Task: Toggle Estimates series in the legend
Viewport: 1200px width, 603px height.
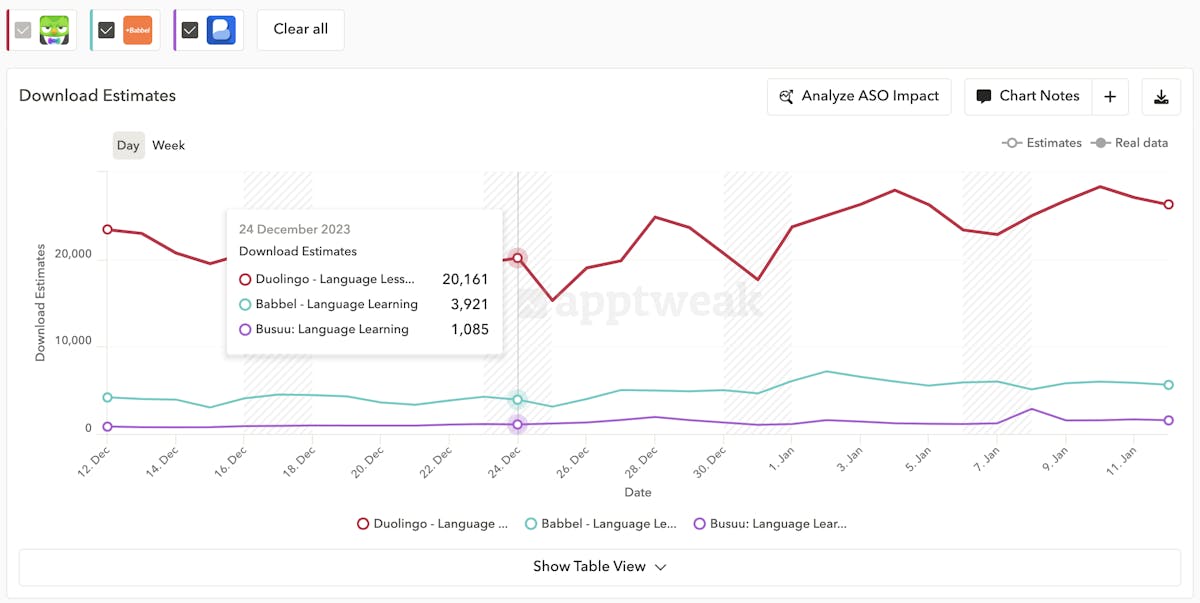Action: click(1012, 143)
